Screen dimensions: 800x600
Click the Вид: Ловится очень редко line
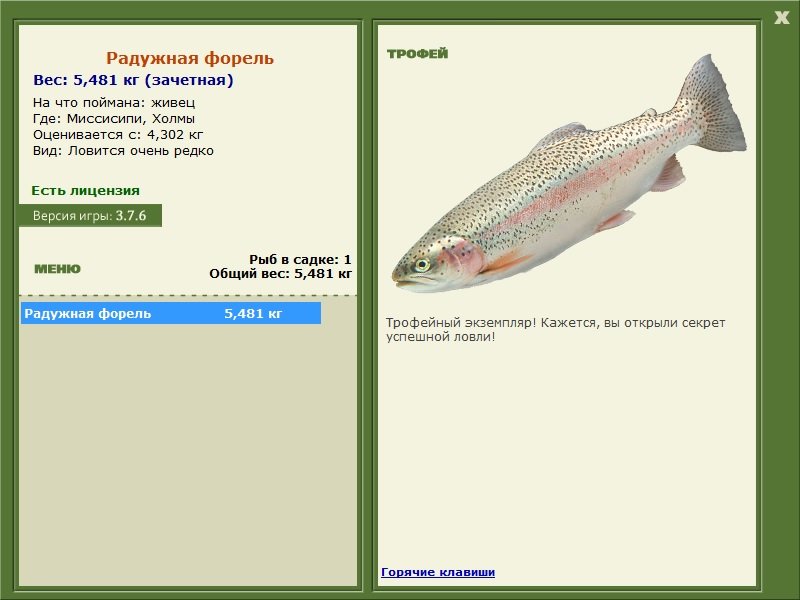pos(123,151)
